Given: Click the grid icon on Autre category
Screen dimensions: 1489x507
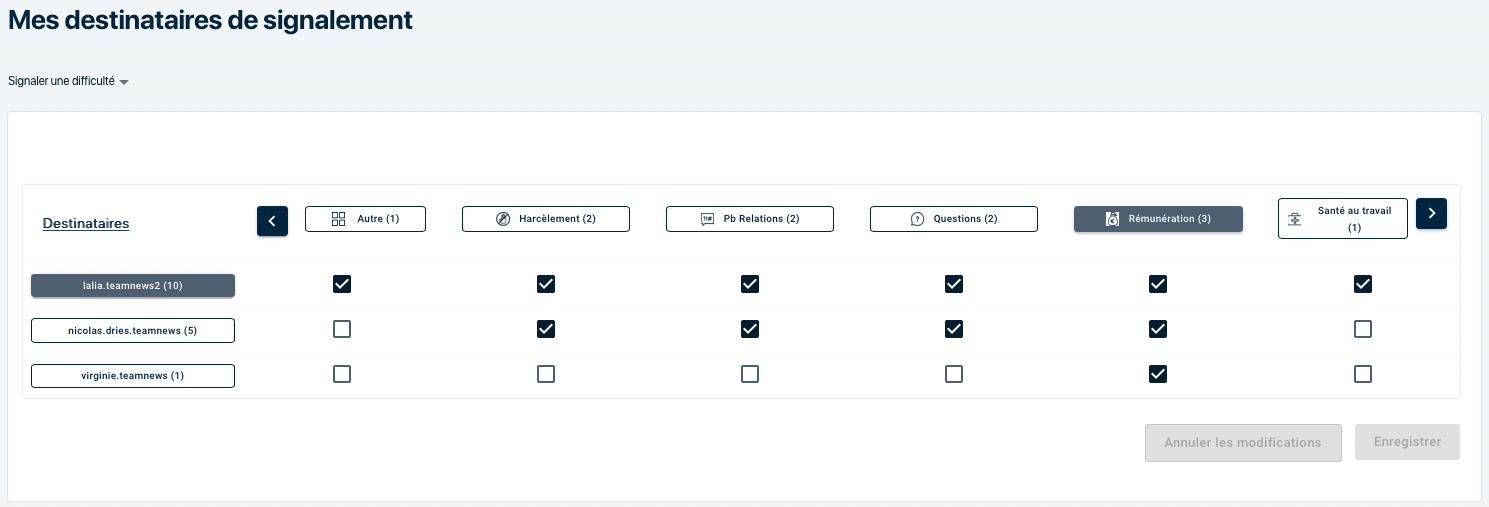Looking at the screenshot, I should point(339,219).
